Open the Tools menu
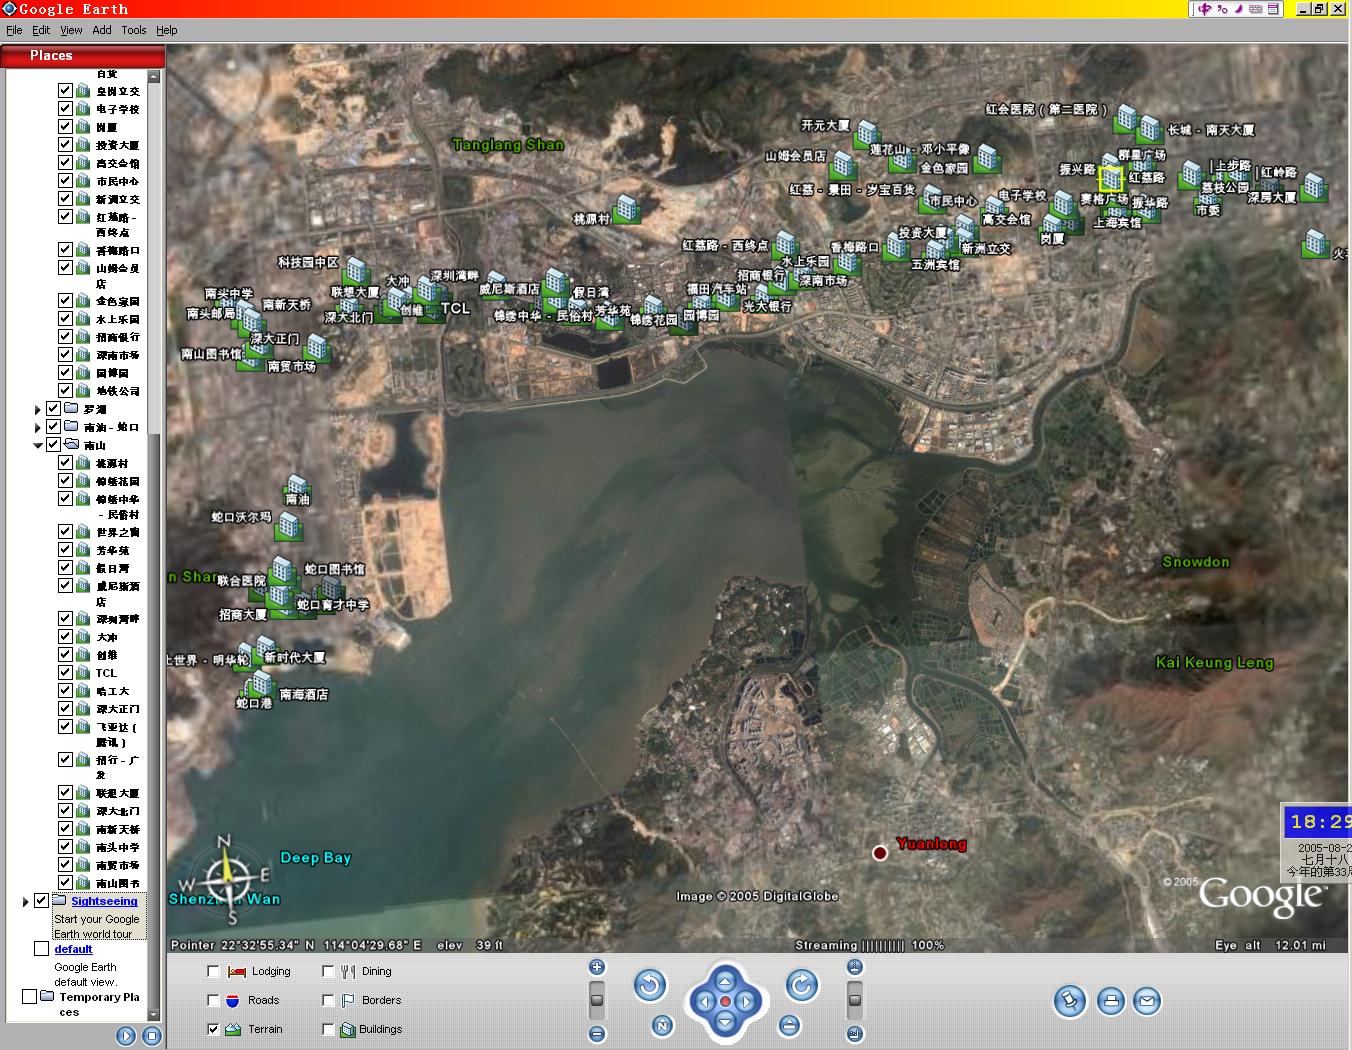The width and height of the screenshot is (1352, 1050). point(134,30)
